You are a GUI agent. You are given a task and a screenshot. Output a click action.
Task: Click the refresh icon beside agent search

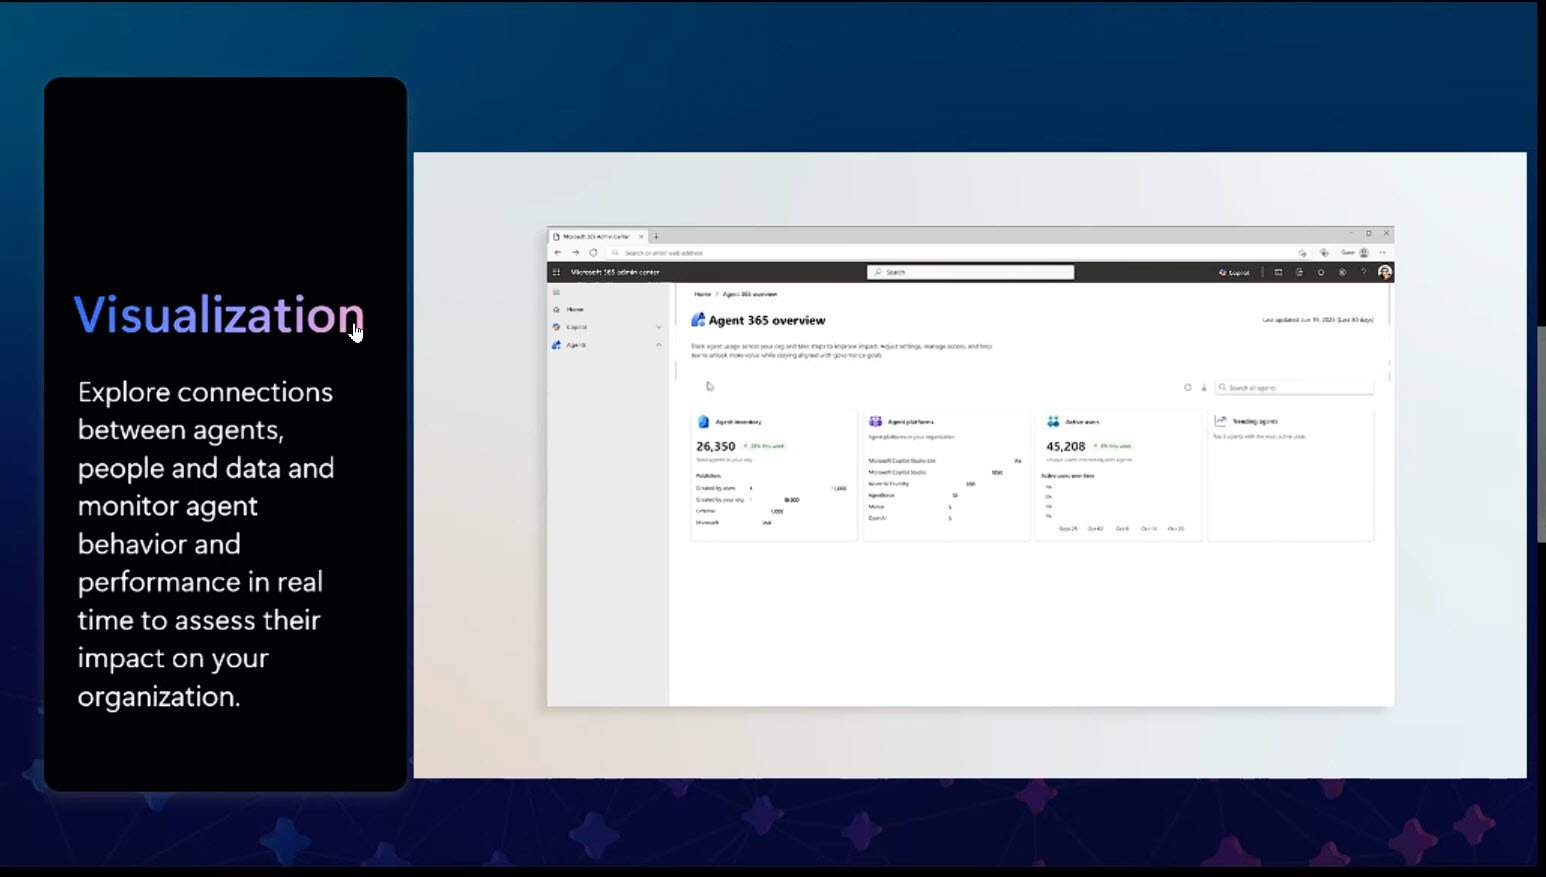(1188, 387)
